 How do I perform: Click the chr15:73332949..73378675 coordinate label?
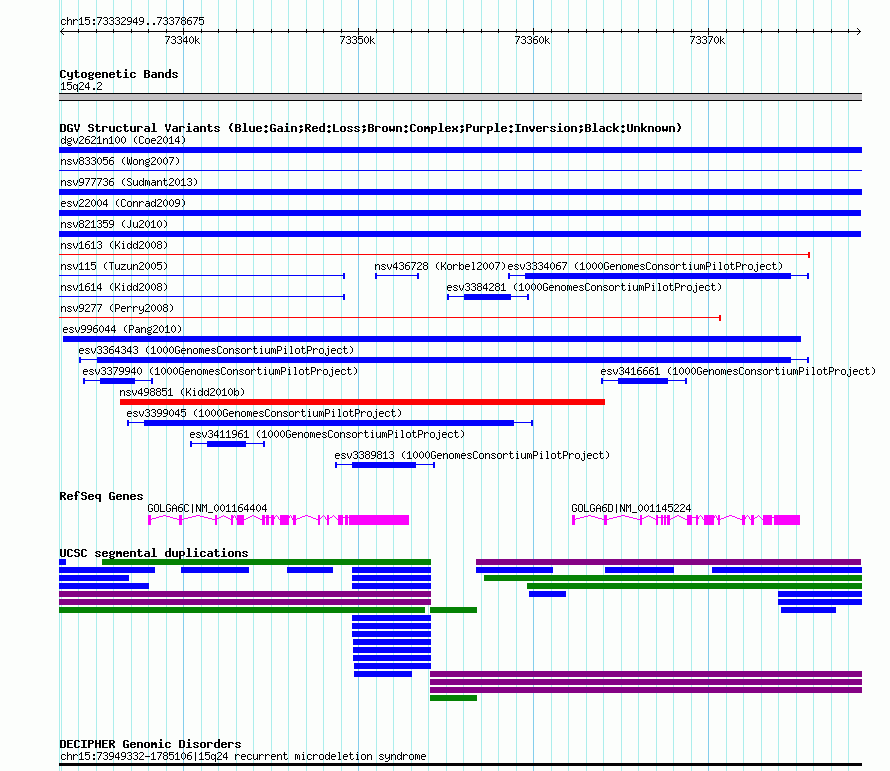click(x=132, y=22)
